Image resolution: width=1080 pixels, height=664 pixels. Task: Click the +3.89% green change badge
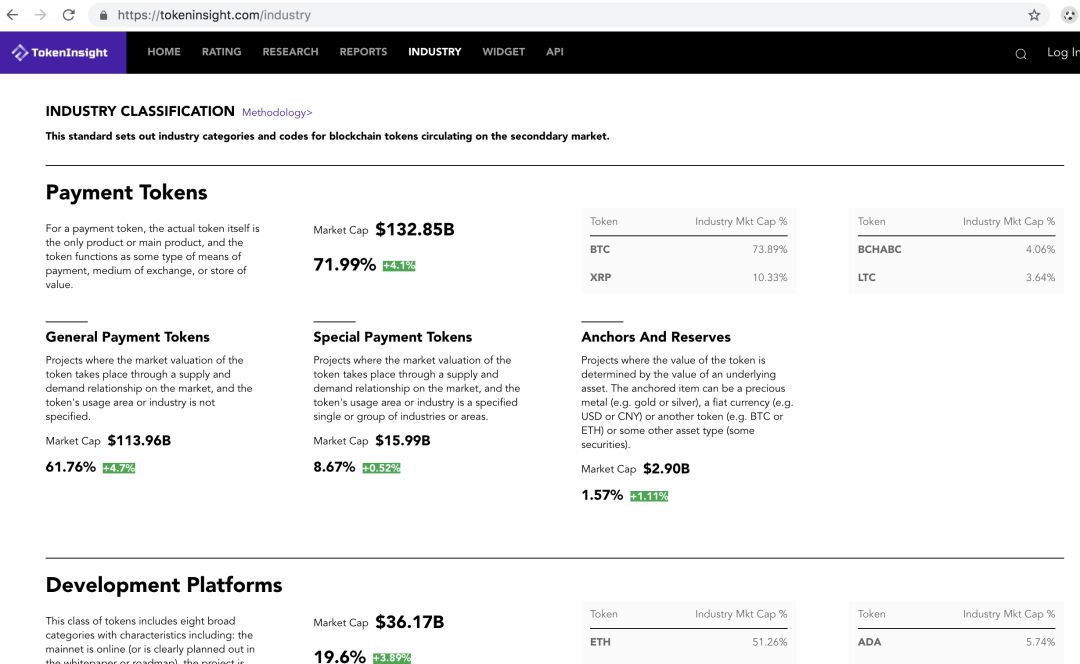coord(392,658)
